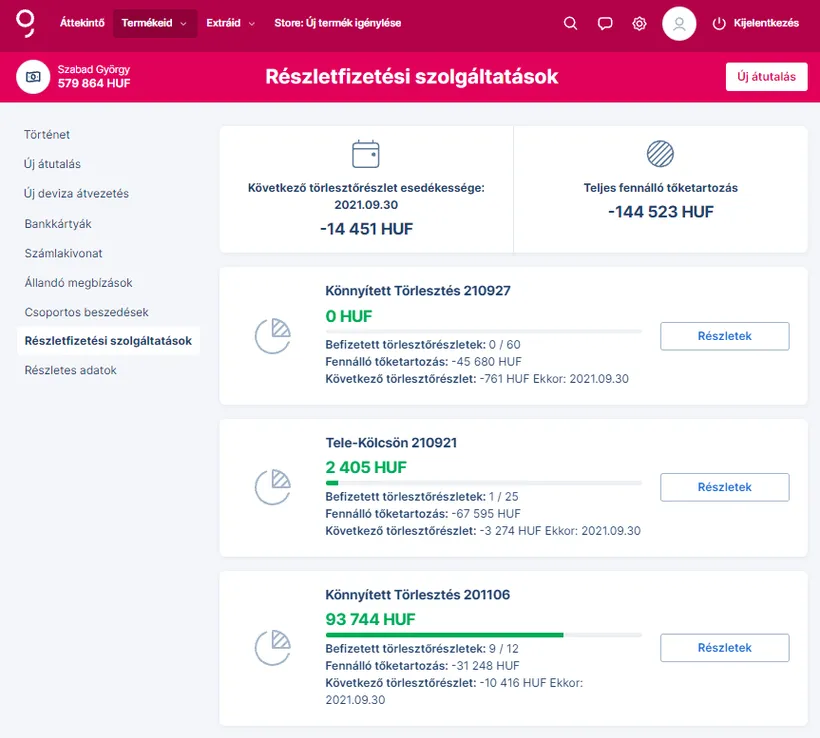The width and height of the screenshot is (820, 738).
Task: Expand the Extráid dropdown menu
Action: [230, 23]
